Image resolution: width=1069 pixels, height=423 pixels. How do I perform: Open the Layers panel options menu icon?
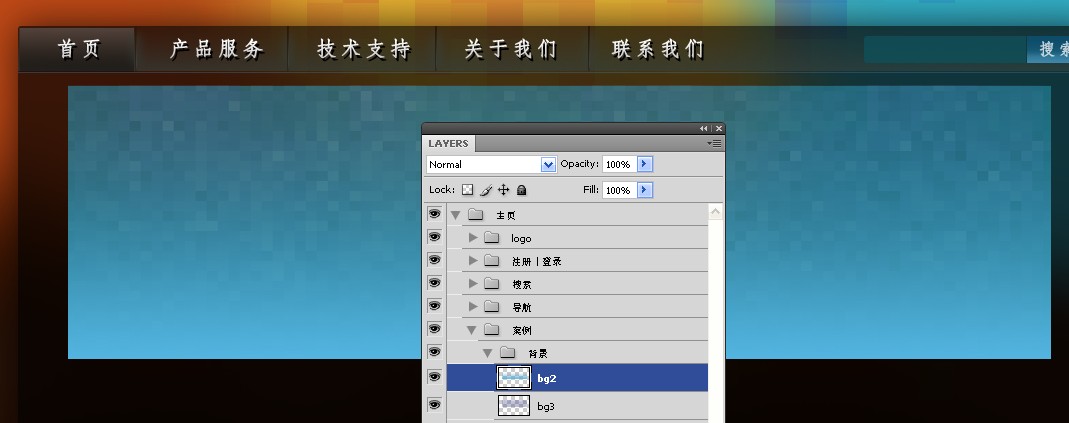(714, 143)
